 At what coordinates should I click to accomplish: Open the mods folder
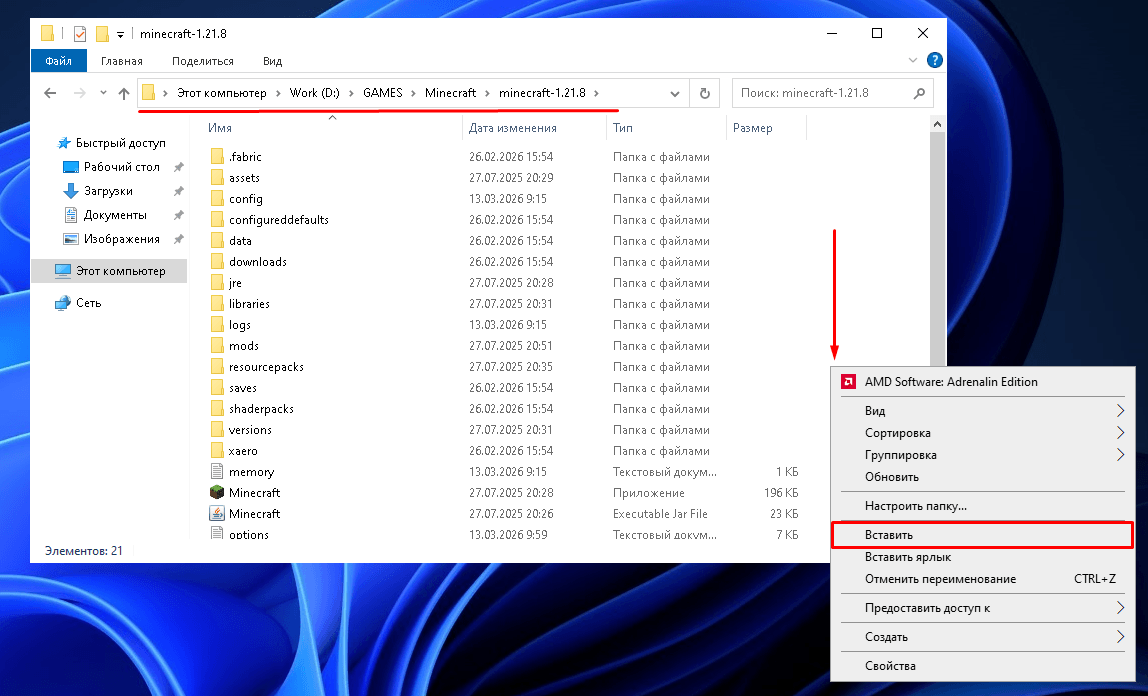tap(243, 346)
